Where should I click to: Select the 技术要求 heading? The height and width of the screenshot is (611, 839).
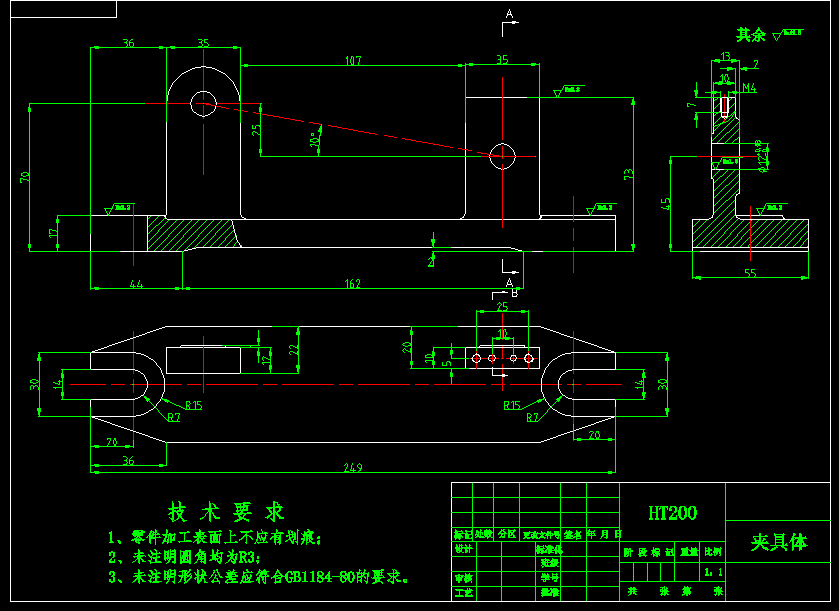[225, 512]
